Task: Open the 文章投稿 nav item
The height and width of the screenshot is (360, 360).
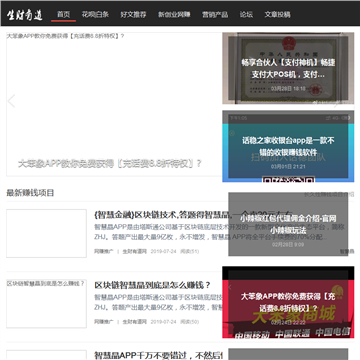Action: [277, 14]
